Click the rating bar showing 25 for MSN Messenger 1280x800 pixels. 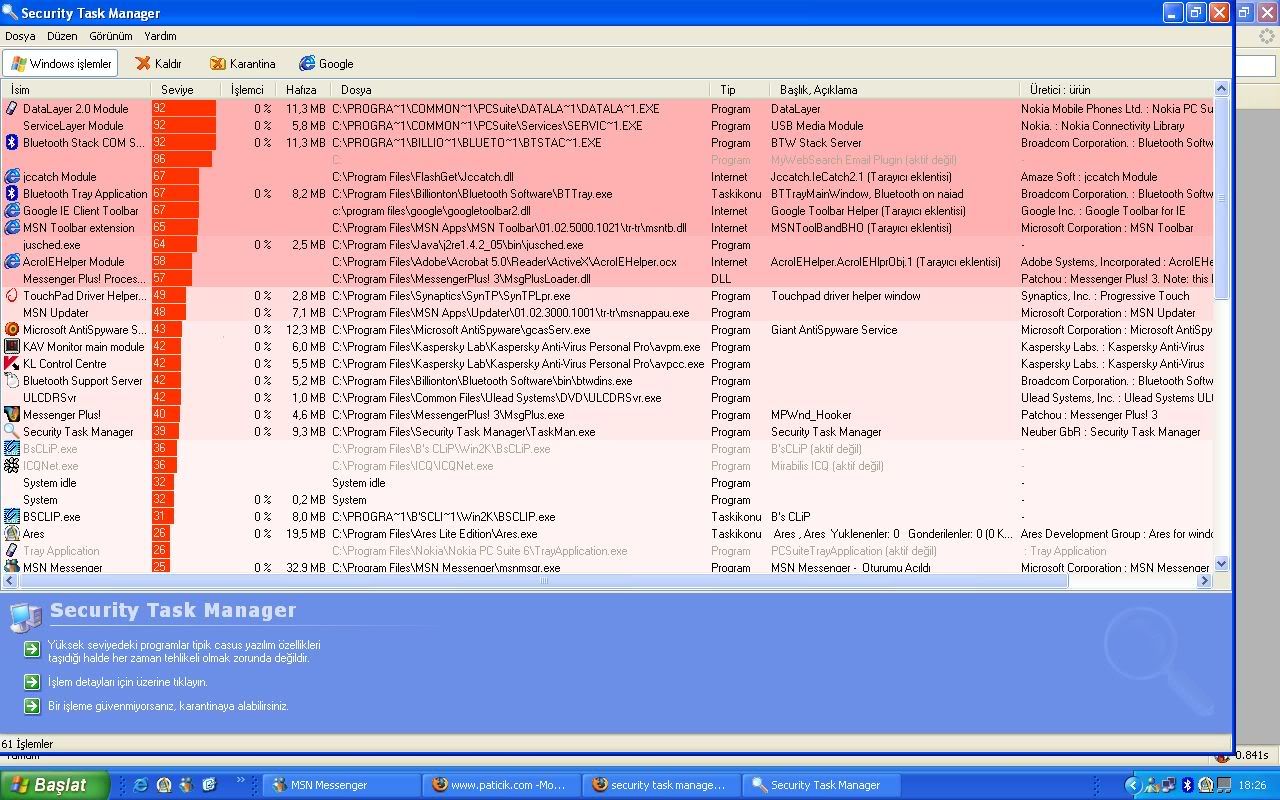pos(161,567)
